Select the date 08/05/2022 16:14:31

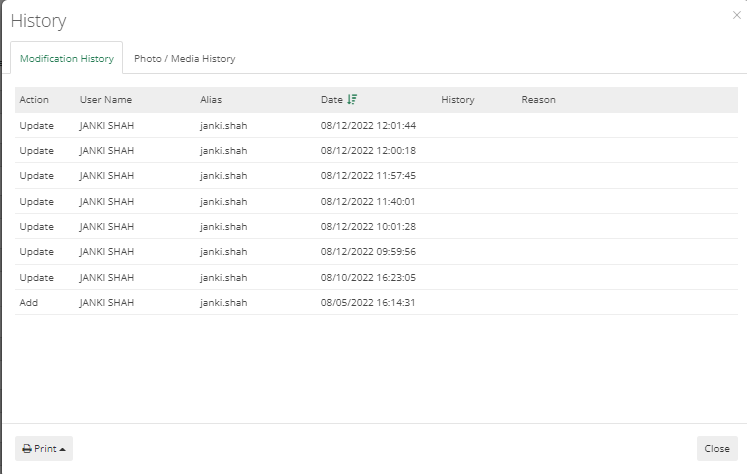(368, 303)
